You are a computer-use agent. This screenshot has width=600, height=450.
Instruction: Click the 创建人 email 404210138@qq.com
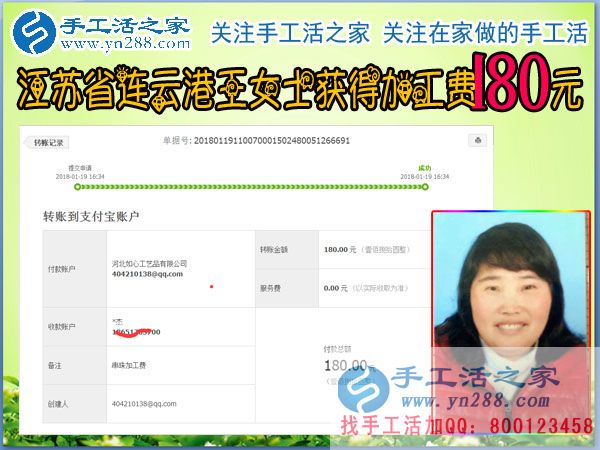(144, 404)
